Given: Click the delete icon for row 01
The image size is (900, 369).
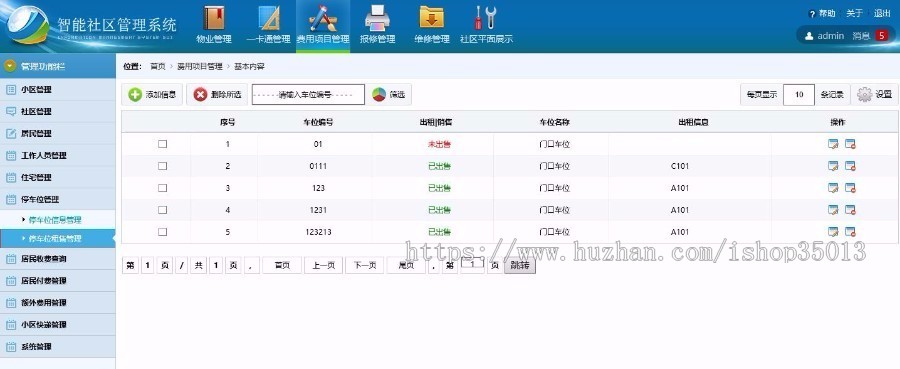Looking at the screenshot, I should pos(850,144).
